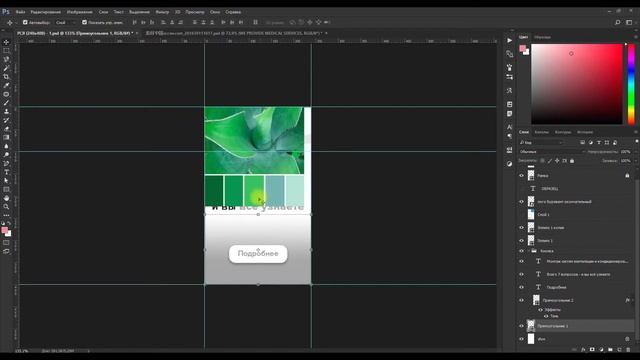Click the rainbow hue slider strip
The image size is (640, 360).
[631, 84]
